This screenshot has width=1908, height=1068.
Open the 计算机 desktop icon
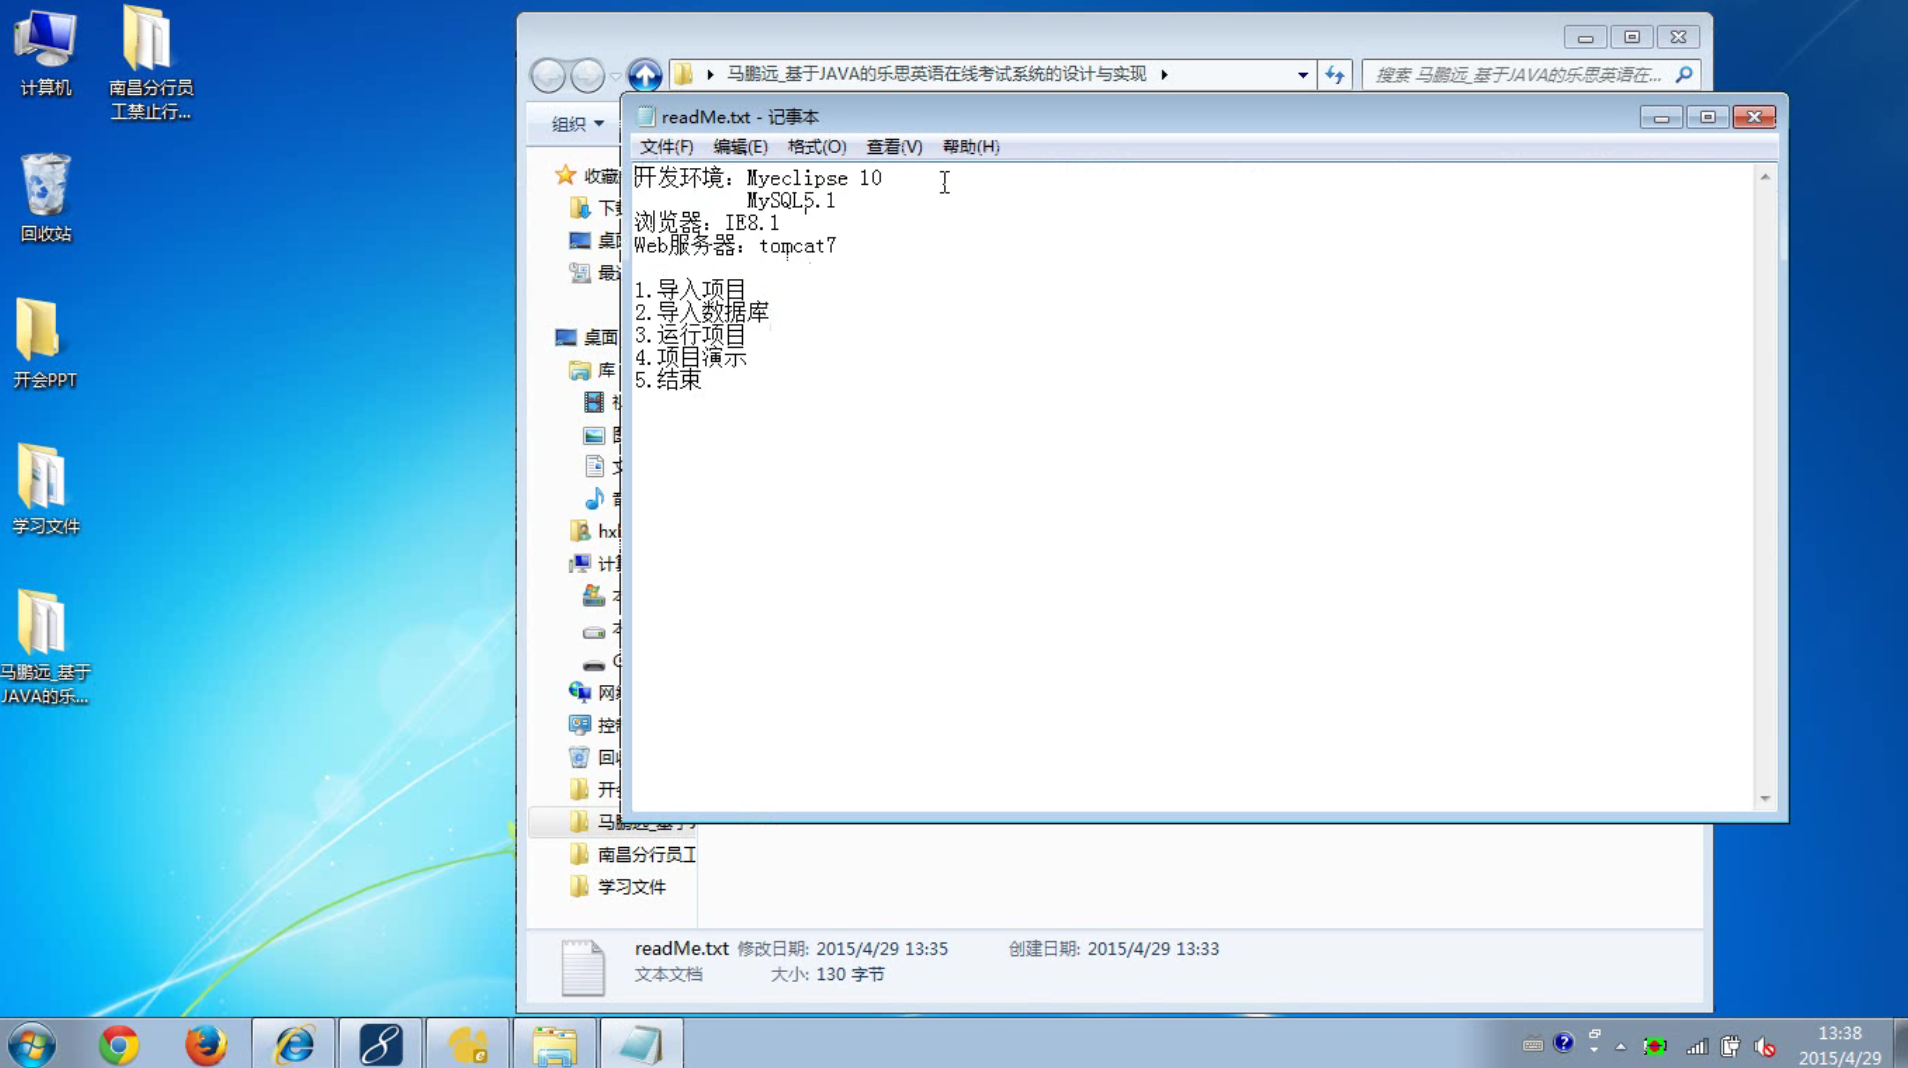(45, 52)
